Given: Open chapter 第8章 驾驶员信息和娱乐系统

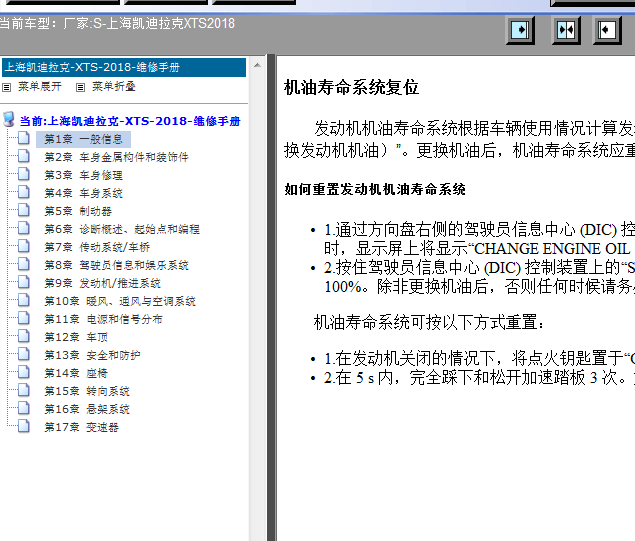Looking at the screenshot, I should click(116, 265).
